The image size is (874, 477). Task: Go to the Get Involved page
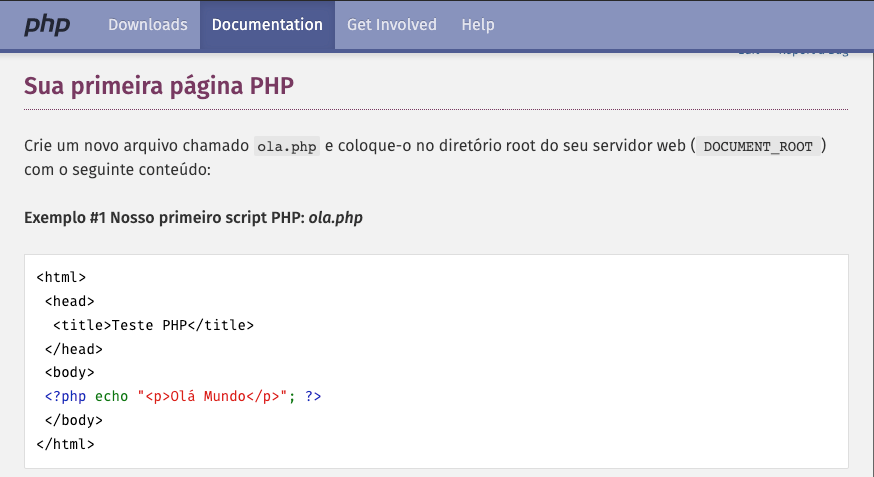[x=392, y=25]
